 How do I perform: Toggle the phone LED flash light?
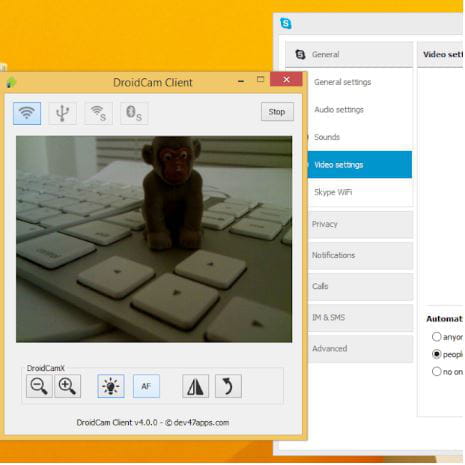tap(111, 386)
